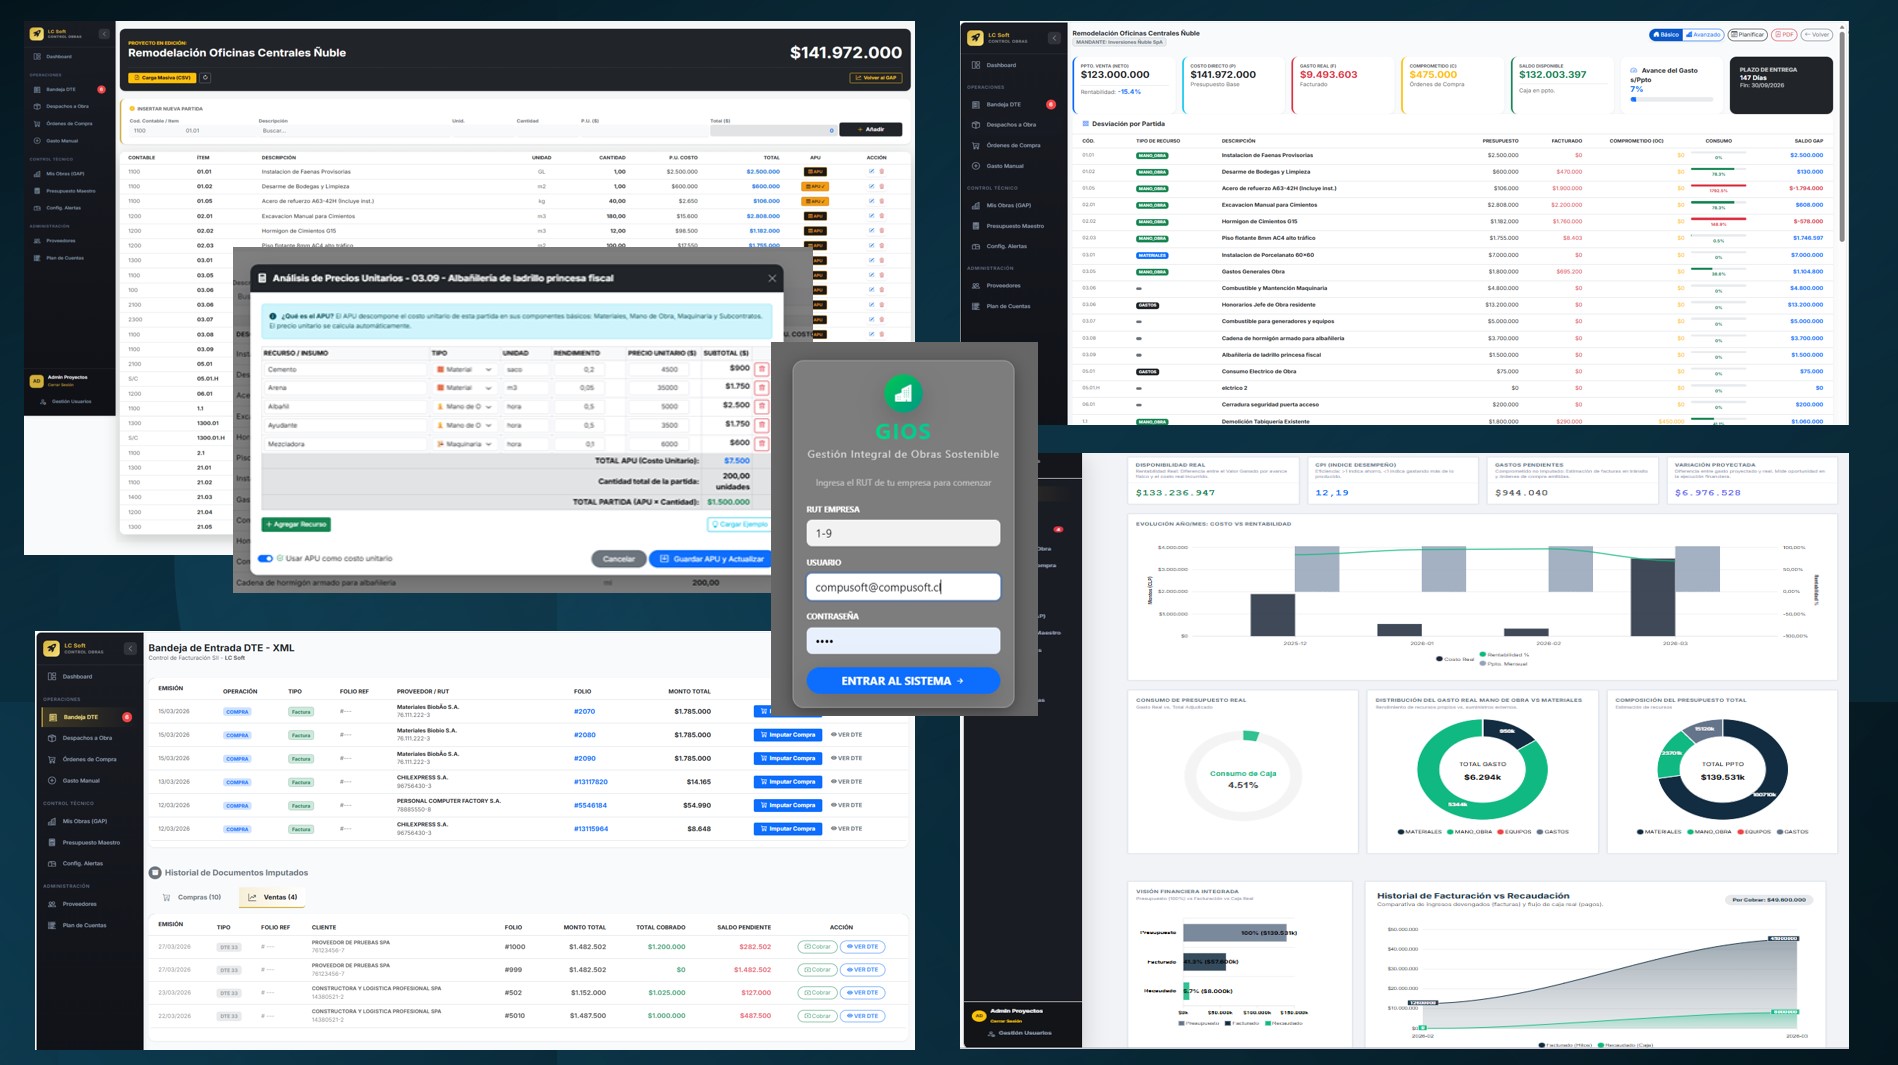Collapse the sidebar in the Remodelación budget editor panel
This screenshot has height=1065, width=1898.
click(104, 34)
